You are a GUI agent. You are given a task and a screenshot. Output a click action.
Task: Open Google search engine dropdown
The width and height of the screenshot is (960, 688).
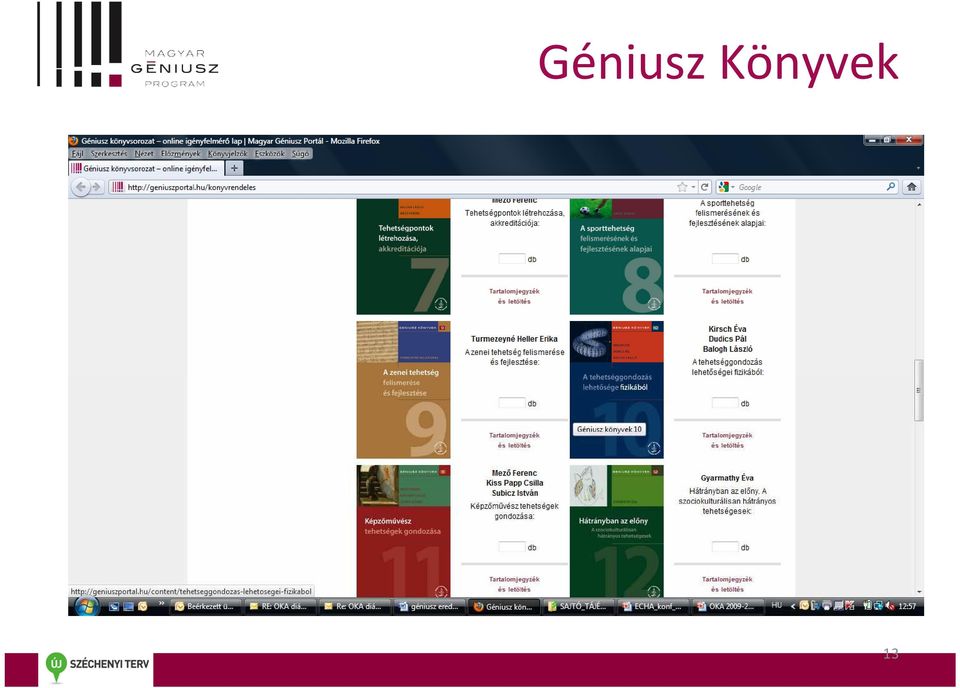tap(727, 187)
